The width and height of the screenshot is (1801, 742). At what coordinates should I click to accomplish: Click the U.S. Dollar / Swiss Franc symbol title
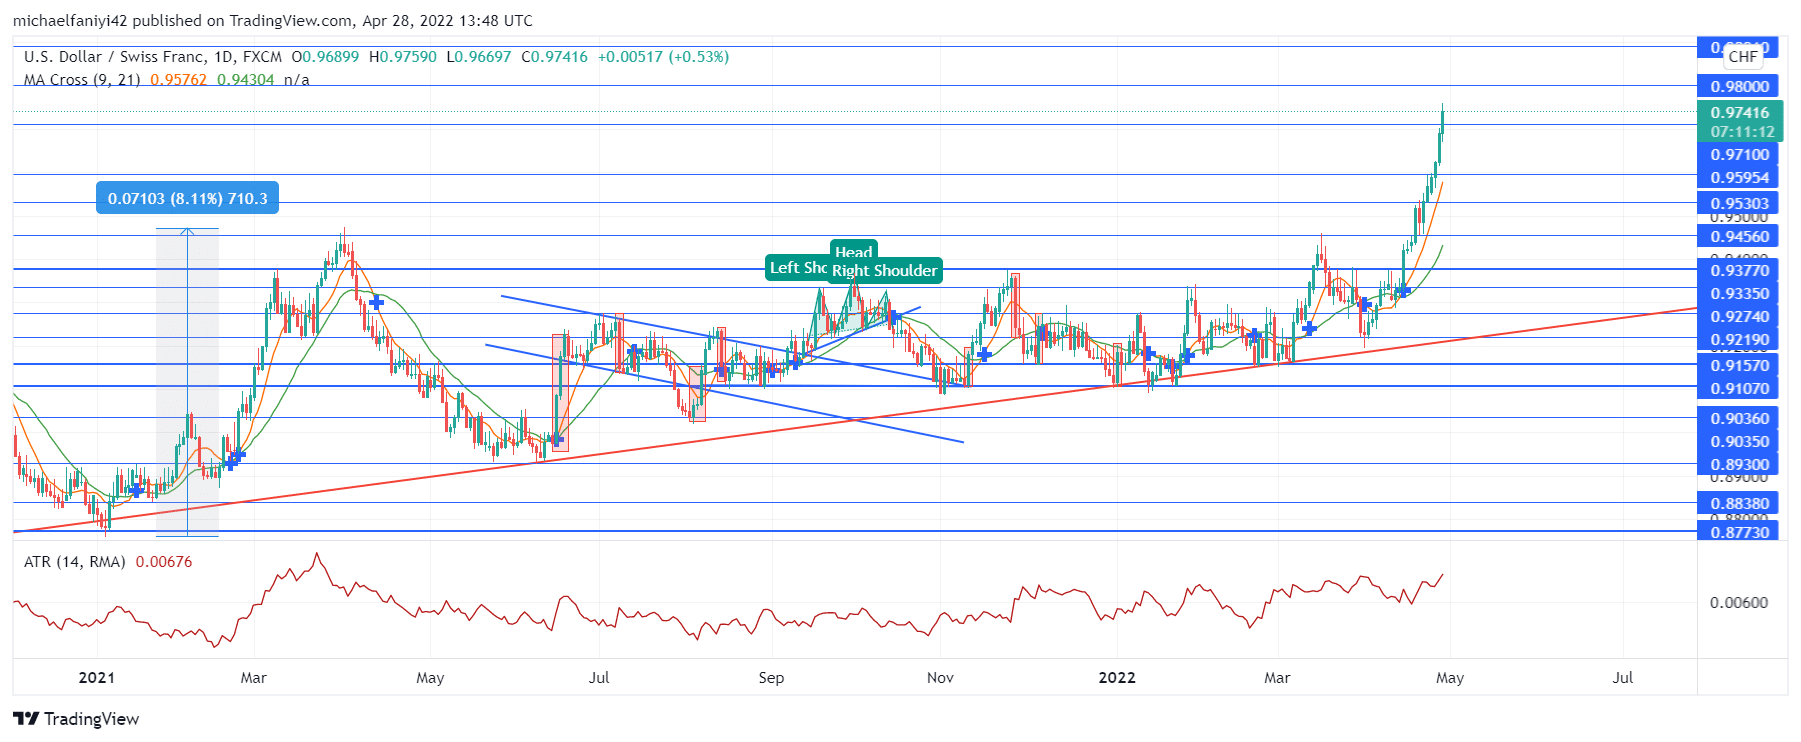114,57
